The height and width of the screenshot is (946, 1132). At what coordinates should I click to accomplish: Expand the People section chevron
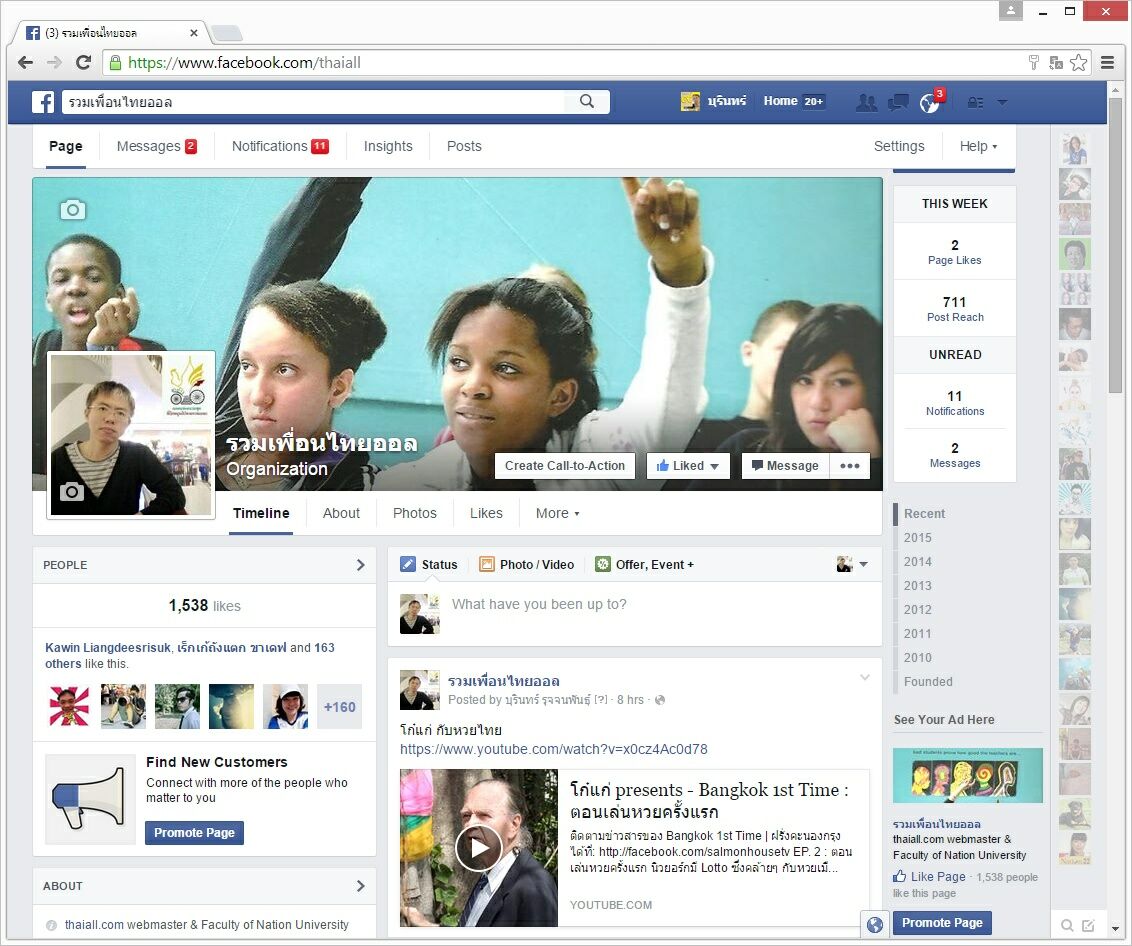point(360,565)
